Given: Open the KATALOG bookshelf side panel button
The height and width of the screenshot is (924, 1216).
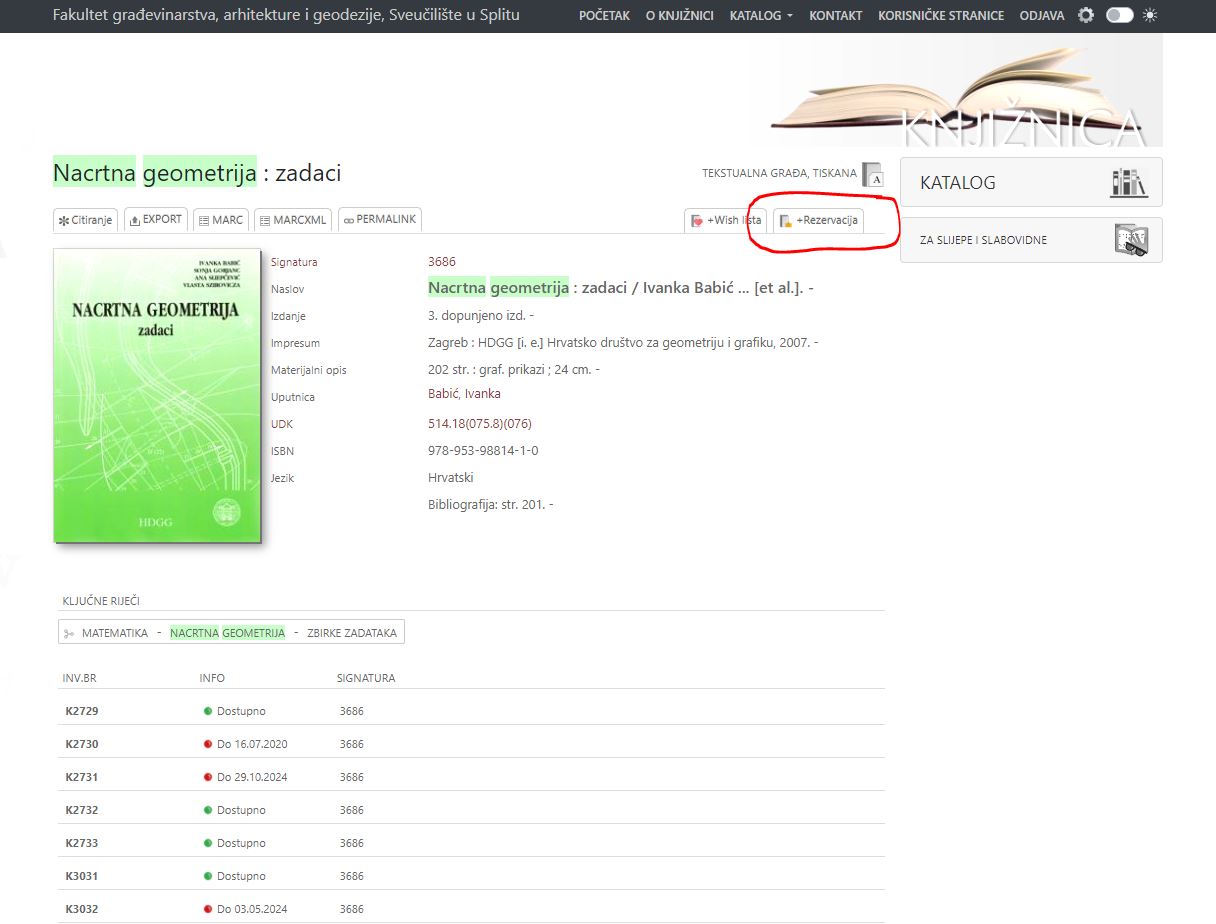Looking at the screenshot, I should (1031, 183).
